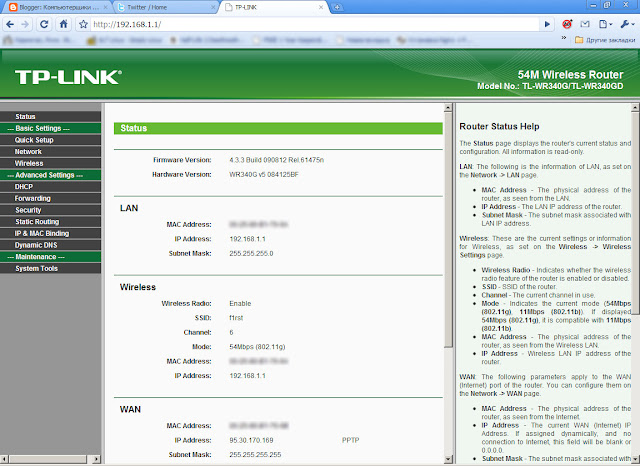The width and height of the screenshot is (640, 466).
Task: Select the TP-LINK tab
Action: [273, 7]
